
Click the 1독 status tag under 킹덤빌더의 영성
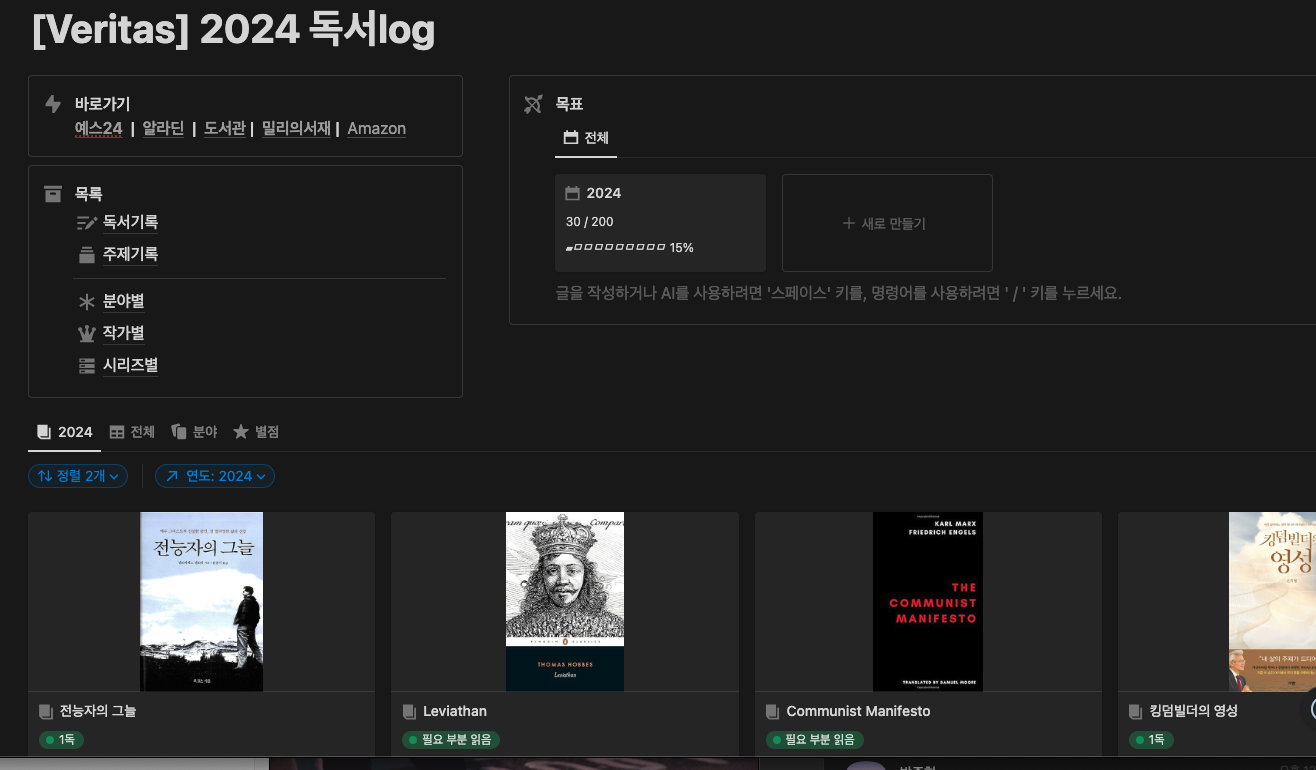(x=1151, y=740)
